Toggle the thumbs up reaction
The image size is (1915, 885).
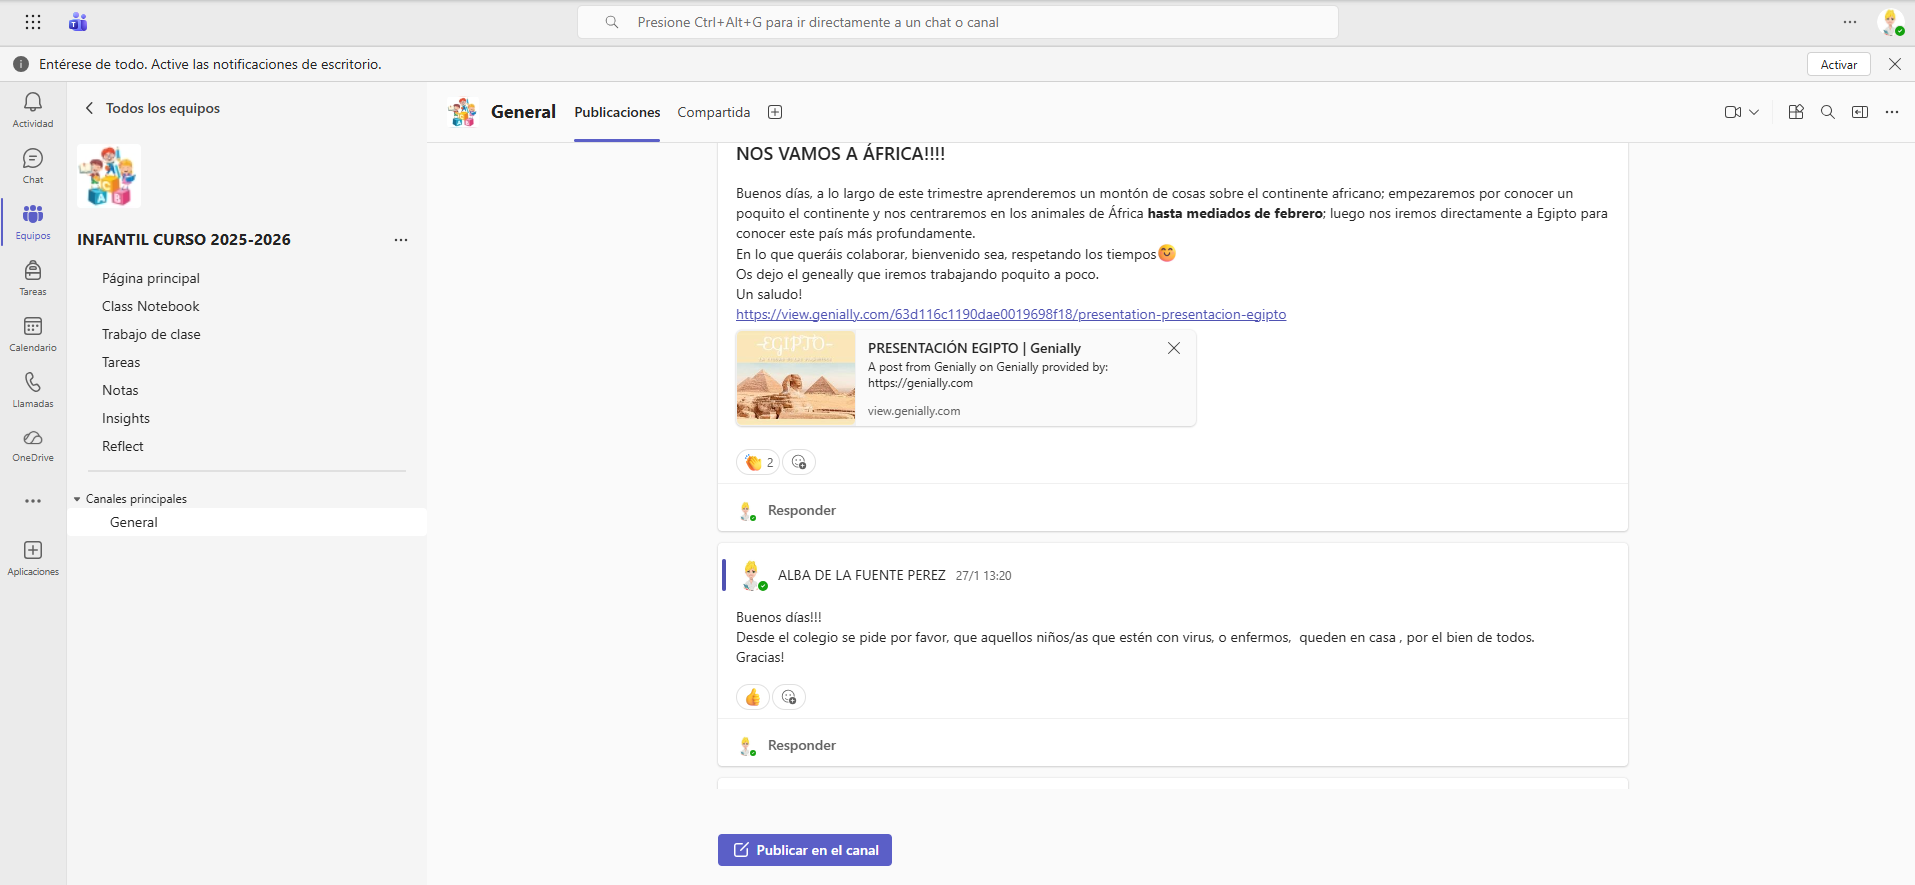point(753,697)
